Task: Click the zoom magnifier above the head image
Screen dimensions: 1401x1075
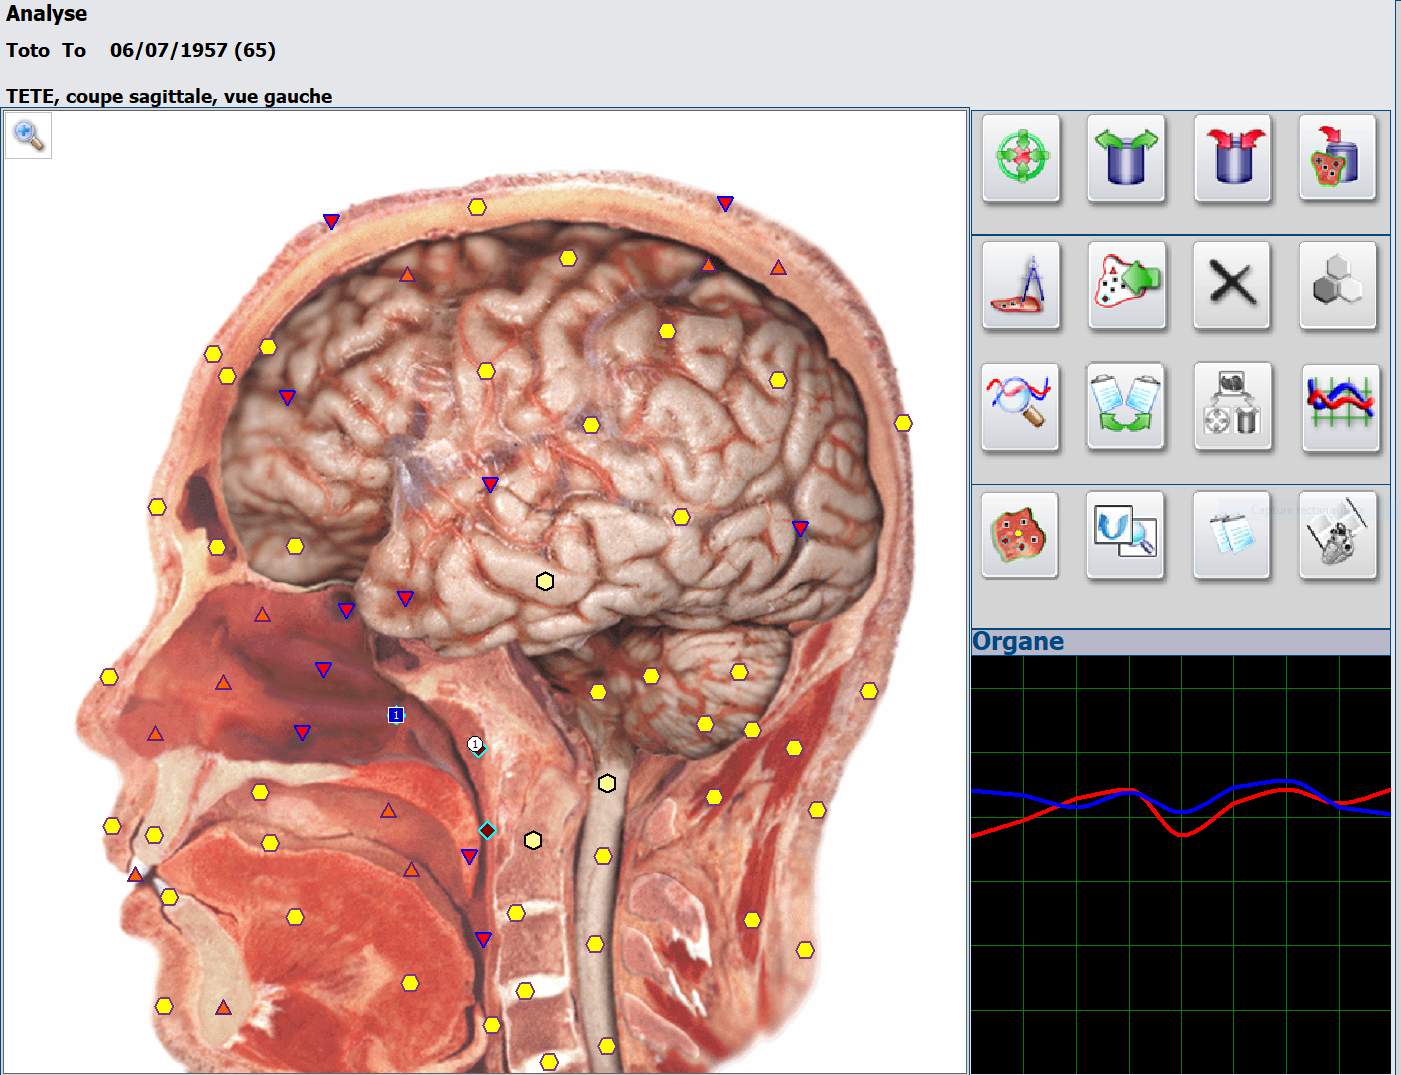Action: [29, 136]
